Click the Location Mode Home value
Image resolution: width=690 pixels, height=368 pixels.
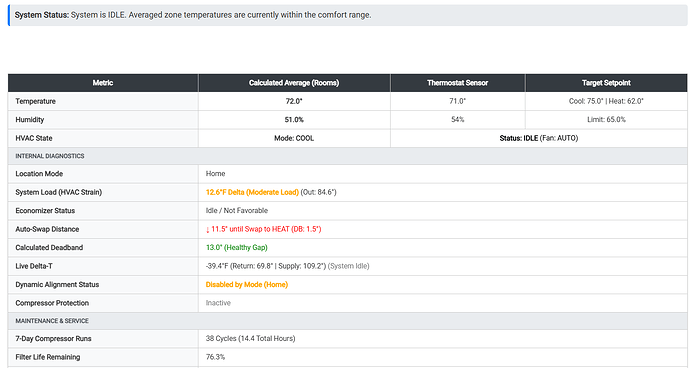(x=215, y=174)
